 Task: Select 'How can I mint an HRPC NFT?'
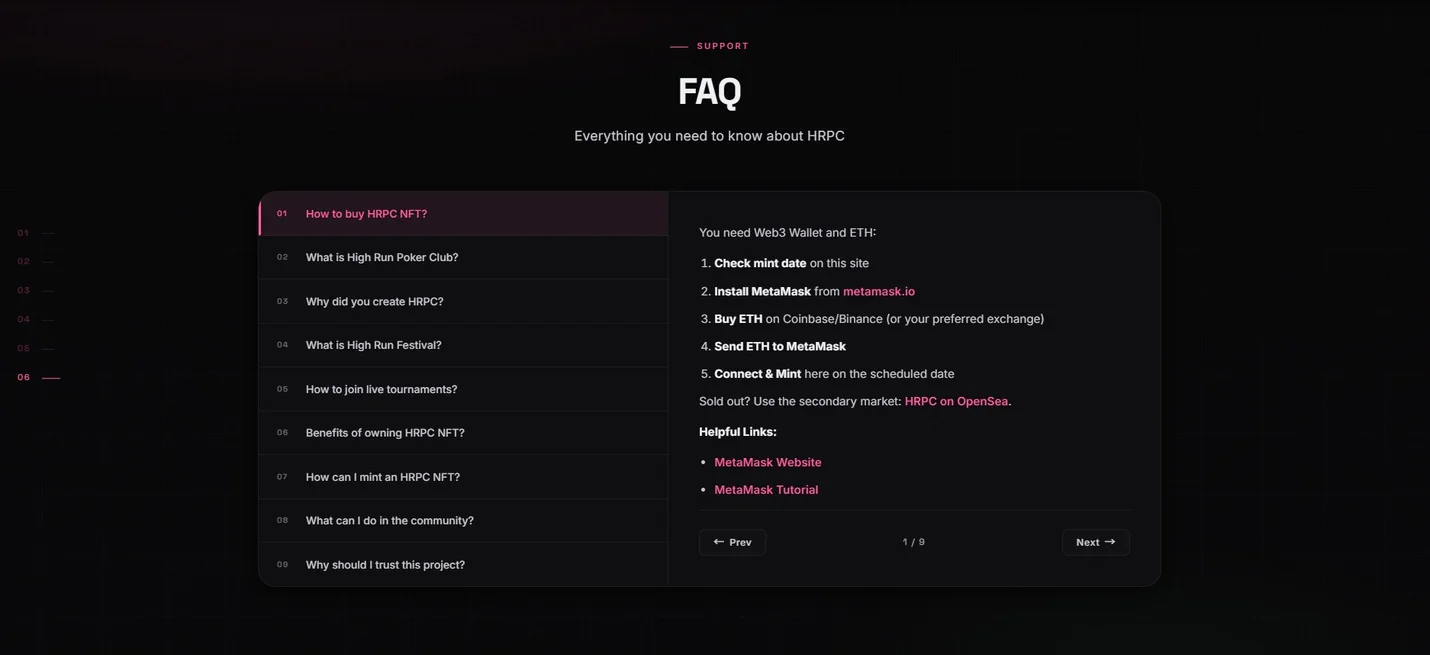click(x=463, y=477)
